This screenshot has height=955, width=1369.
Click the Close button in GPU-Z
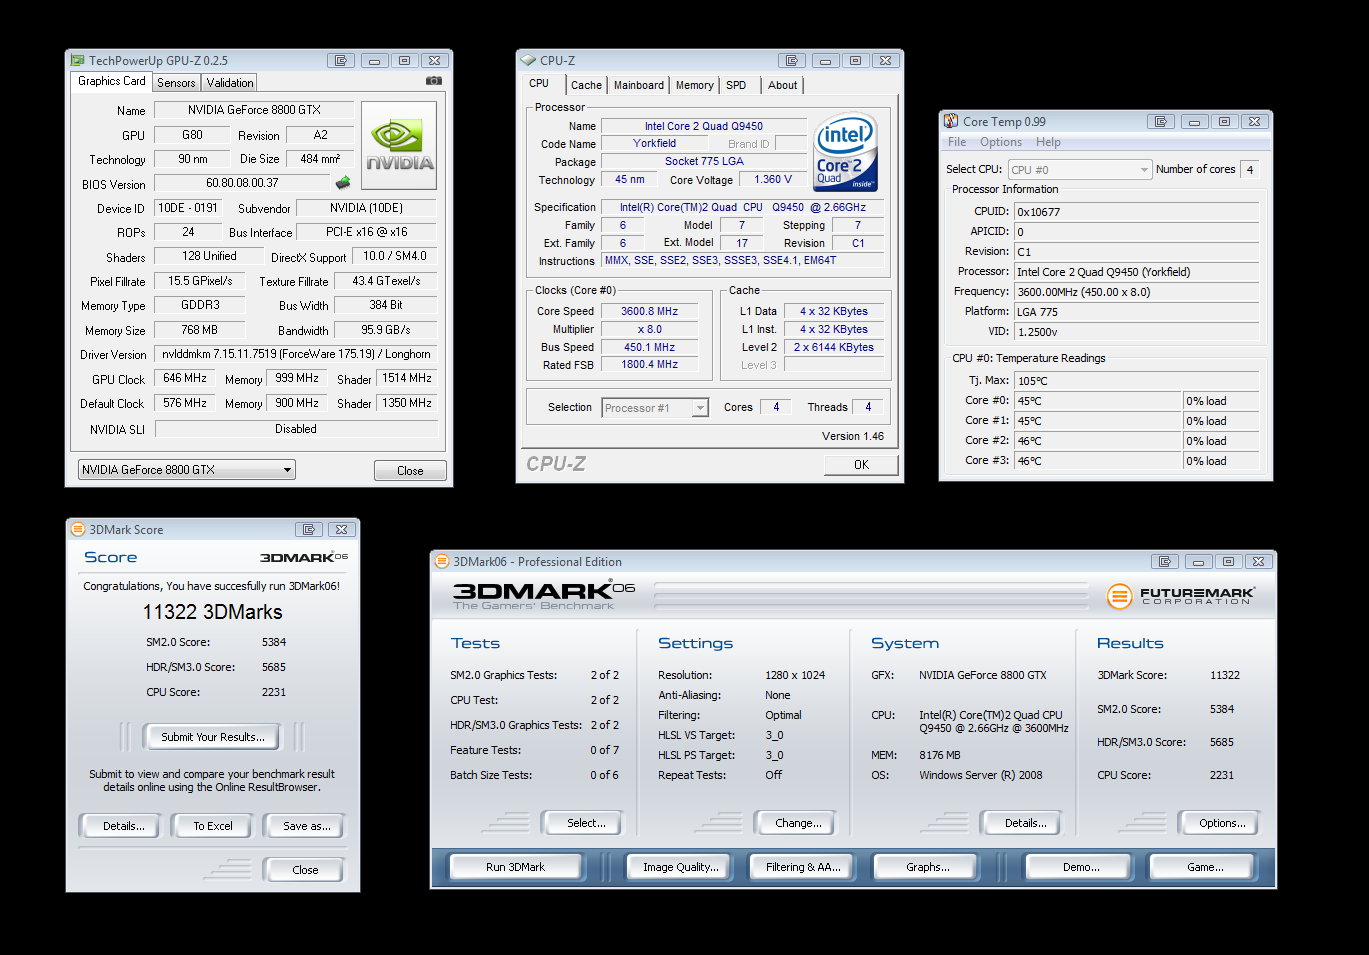(410, 471)
